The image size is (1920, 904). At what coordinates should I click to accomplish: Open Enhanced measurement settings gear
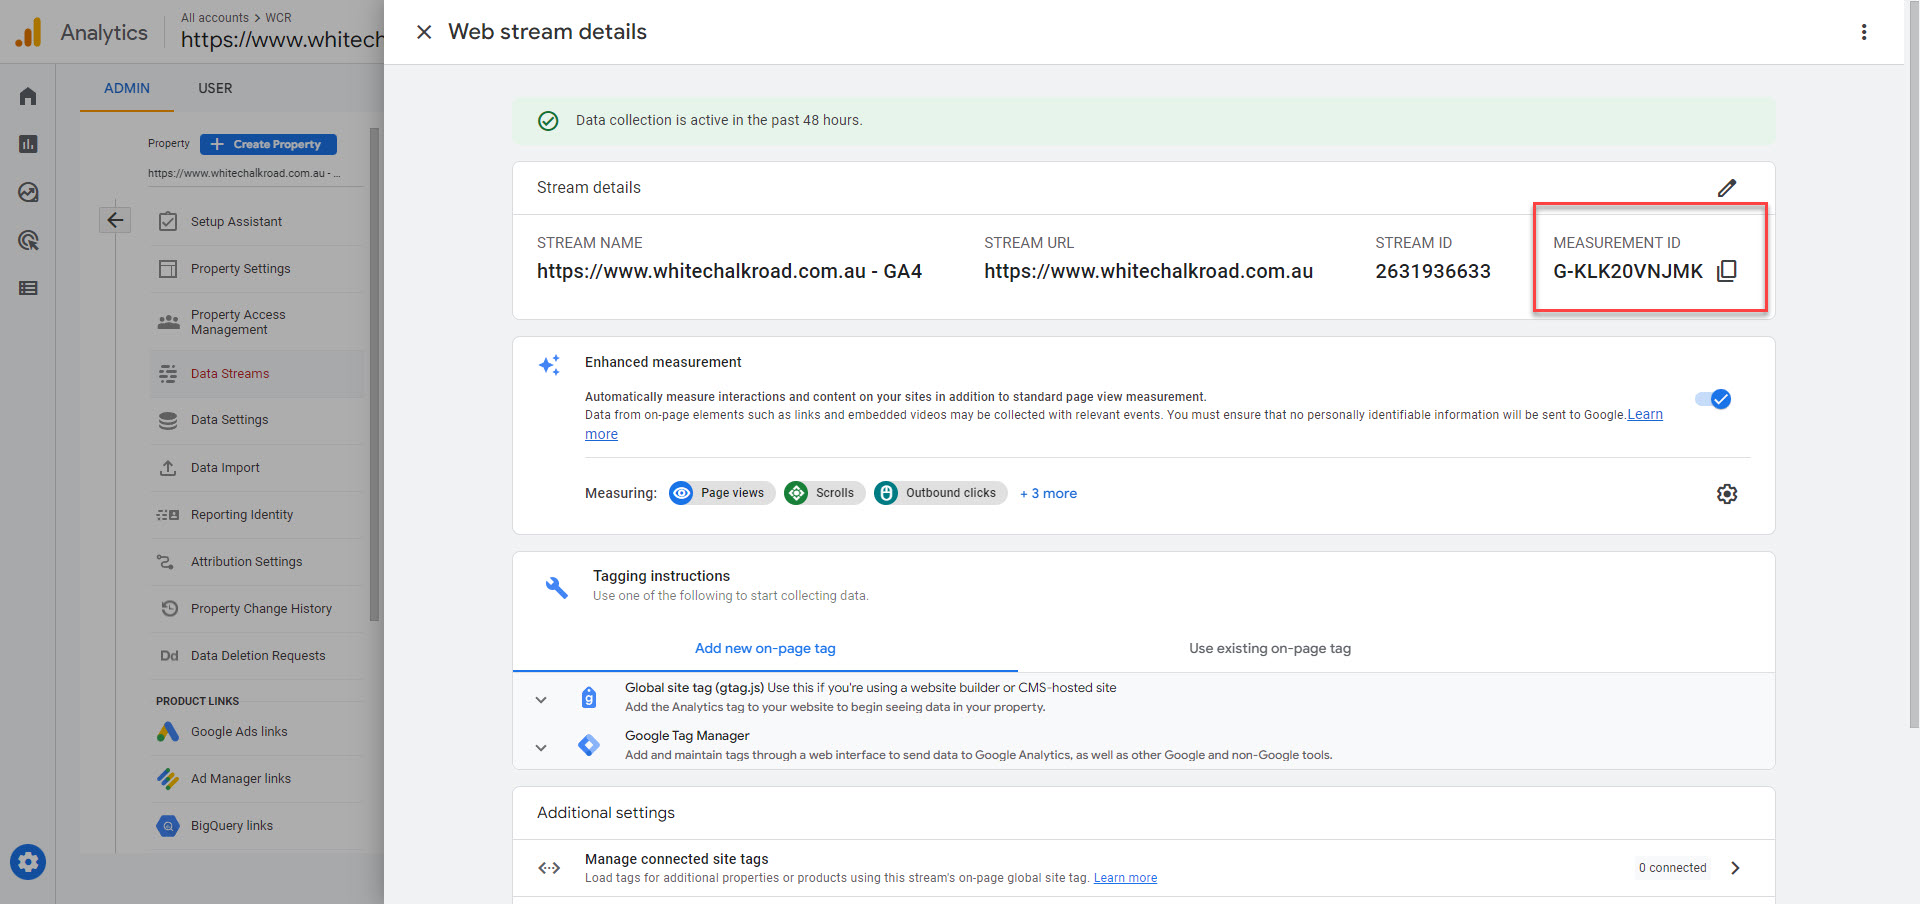(x=1726, y=494)
